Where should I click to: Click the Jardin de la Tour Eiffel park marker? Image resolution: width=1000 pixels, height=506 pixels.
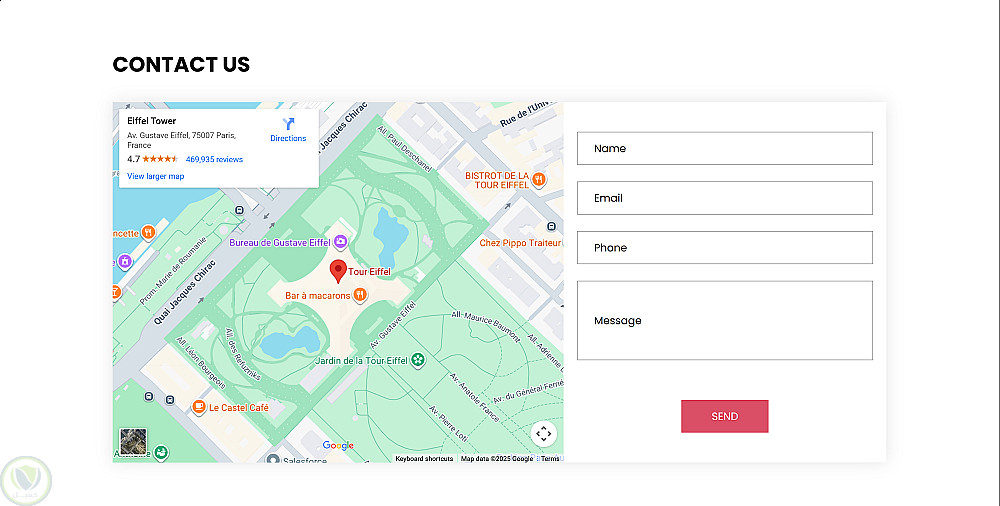418,361
